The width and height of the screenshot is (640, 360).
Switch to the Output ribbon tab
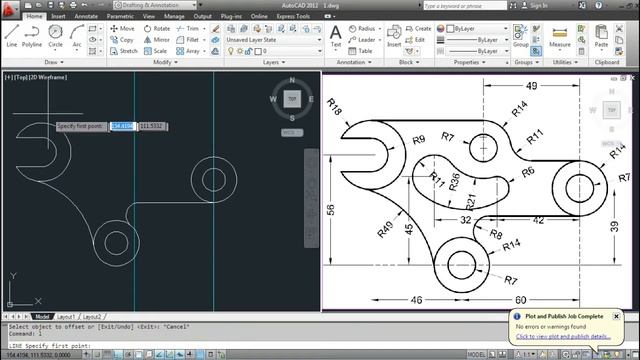pyautogui.click(x=202, y=16)
